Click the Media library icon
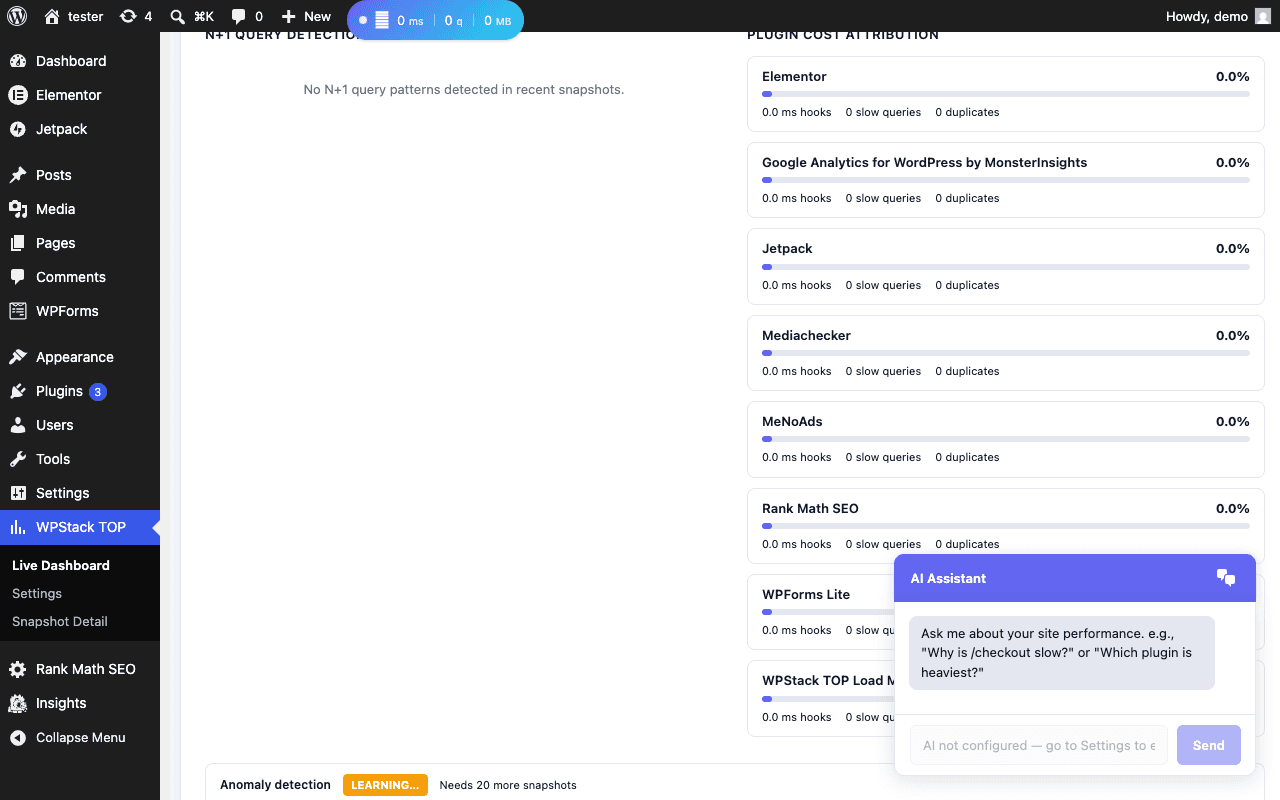 (x=18, y=209)
